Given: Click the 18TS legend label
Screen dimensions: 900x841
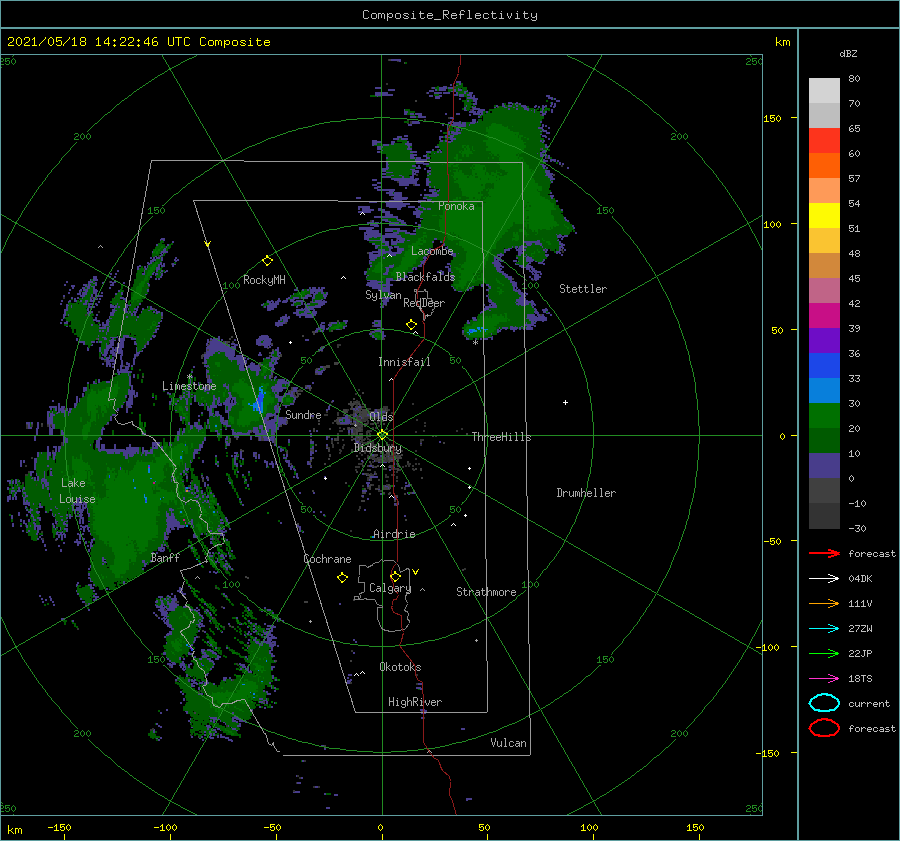Looking at the screenshot, I should (860, 679).
